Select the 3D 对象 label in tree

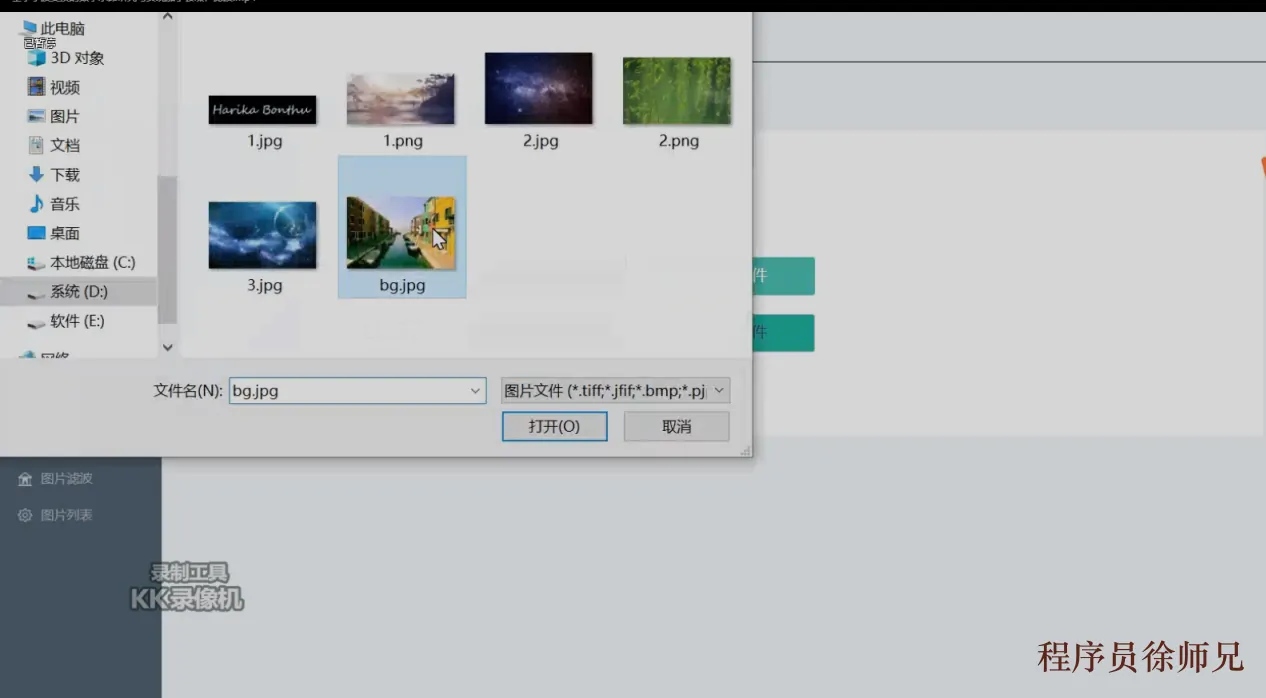click(77, 58)
